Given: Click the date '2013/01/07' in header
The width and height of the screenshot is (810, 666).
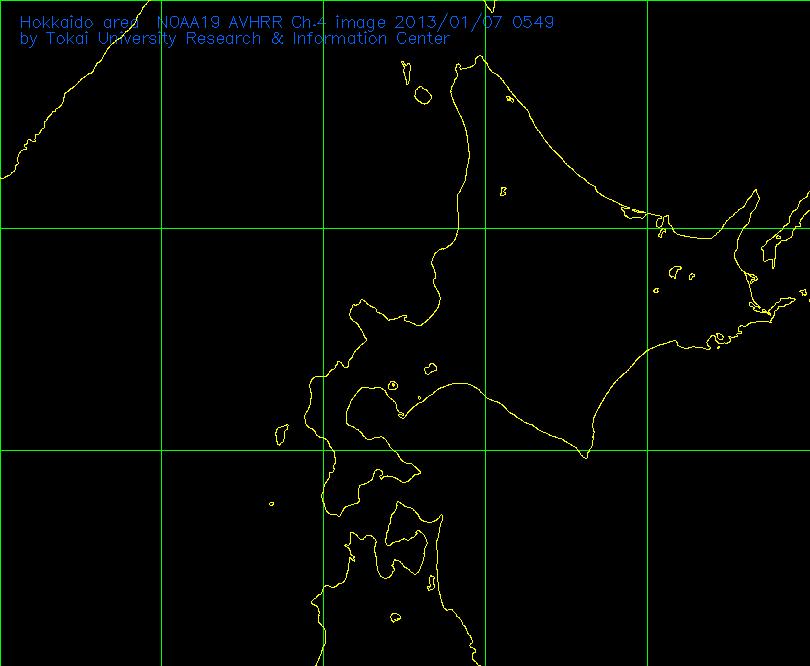Looking at the screenshot, I should pos(448,22).
